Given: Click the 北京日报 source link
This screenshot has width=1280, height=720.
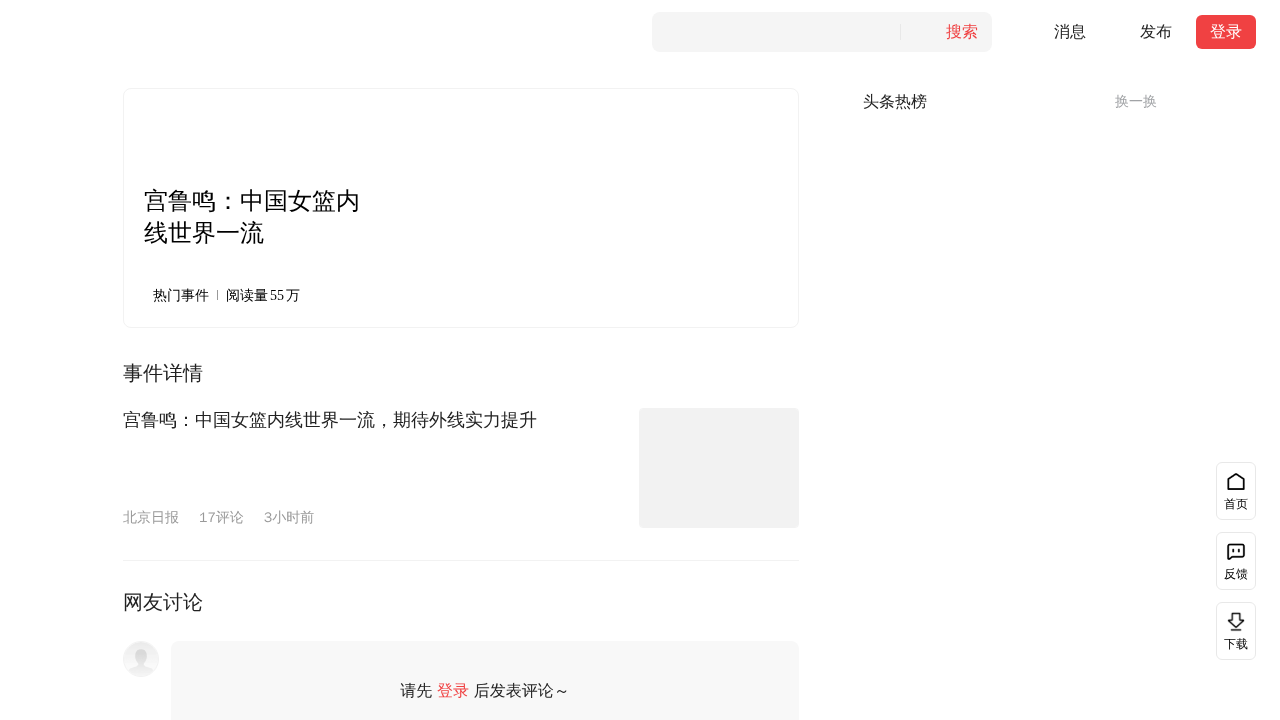Looking at the screenshot, I should click(151, 517).
